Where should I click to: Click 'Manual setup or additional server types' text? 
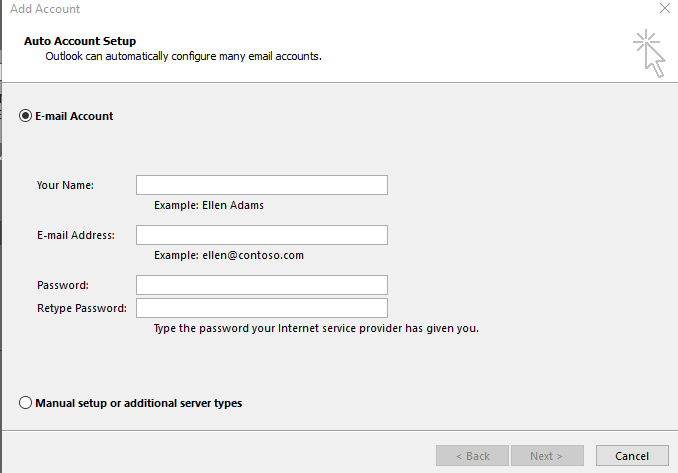coord(138,403)
